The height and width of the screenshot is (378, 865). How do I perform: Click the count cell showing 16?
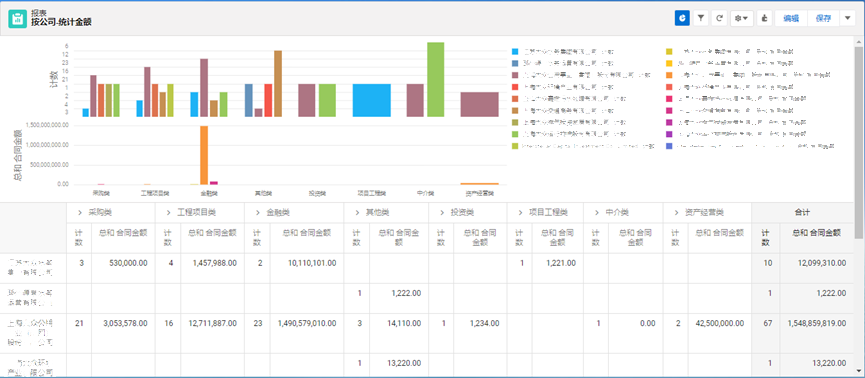[168, 333]
